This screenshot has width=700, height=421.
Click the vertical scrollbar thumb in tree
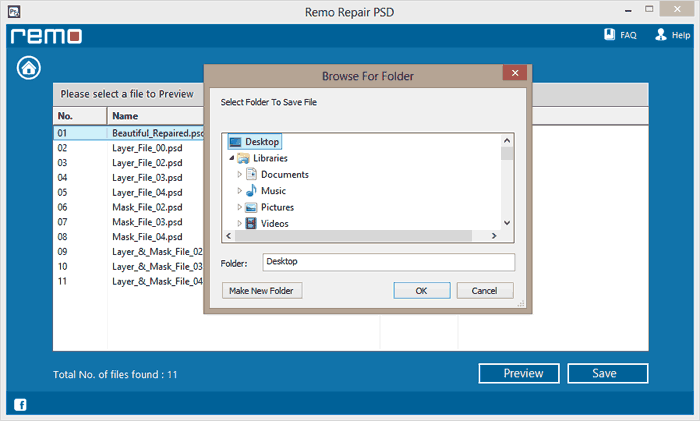point(507,154)
